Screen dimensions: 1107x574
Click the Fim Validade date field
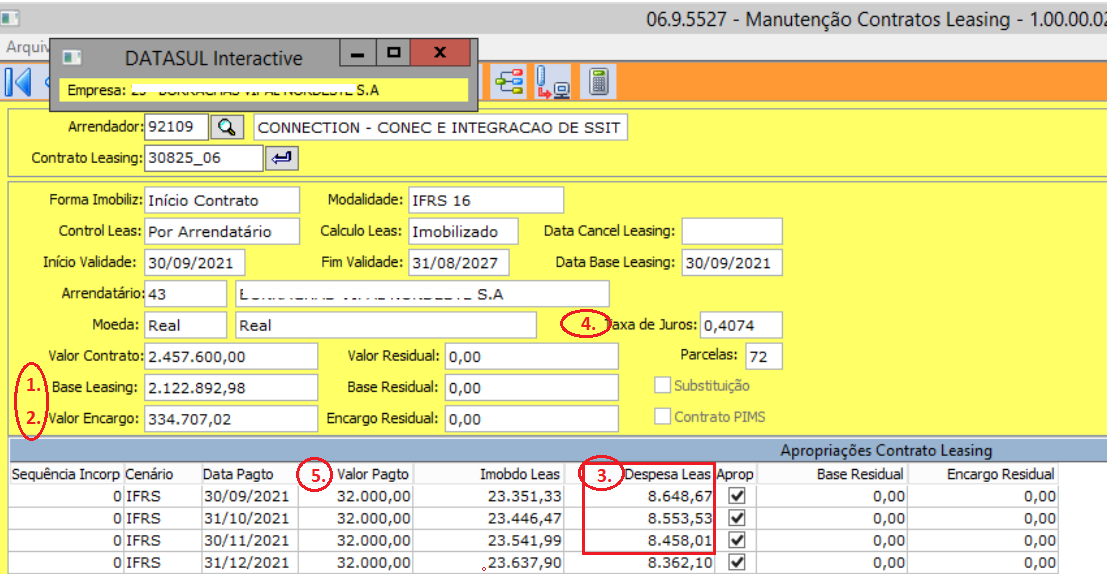[x=459, y=263]
